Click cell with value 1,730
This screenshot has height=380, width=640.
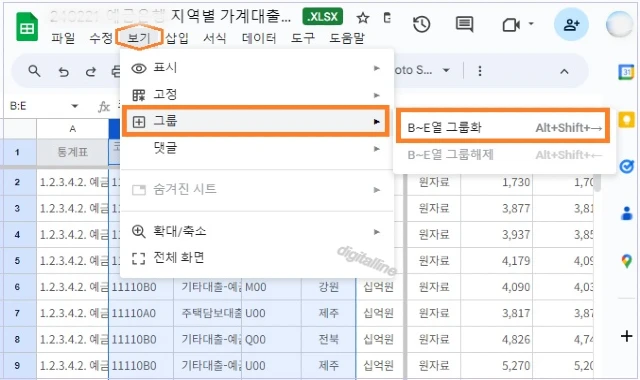497,182
